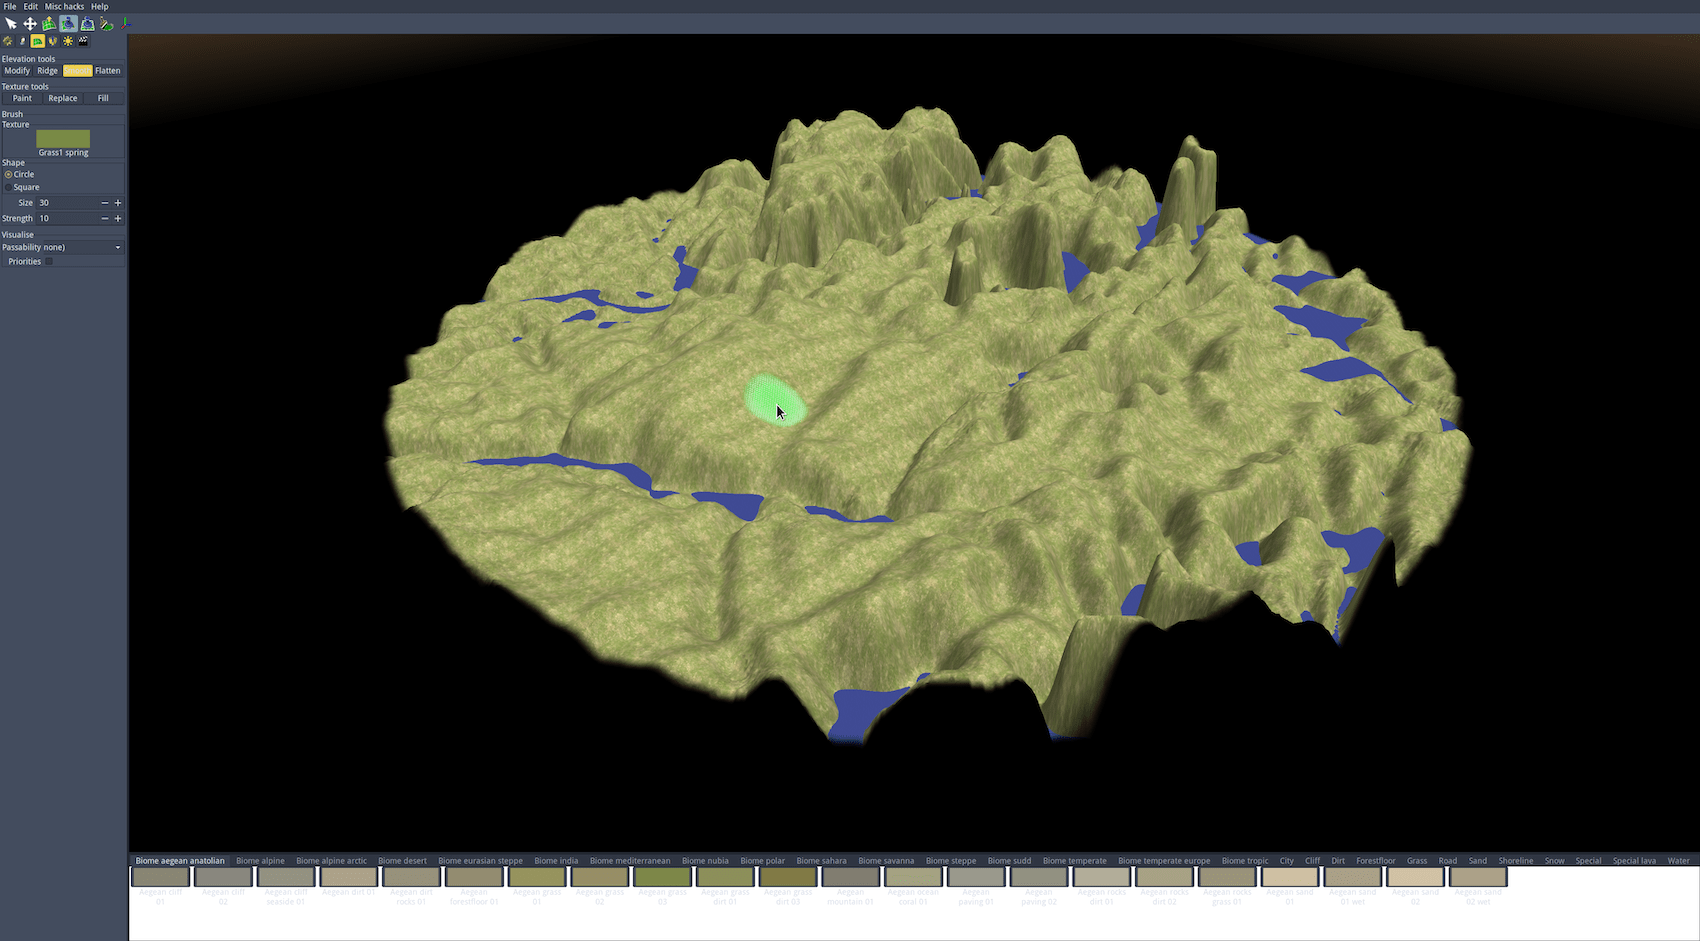Select the elevation raise tool with arrow icon
1700x941 pixels.
pyautogui.click(x=48, y=22)
